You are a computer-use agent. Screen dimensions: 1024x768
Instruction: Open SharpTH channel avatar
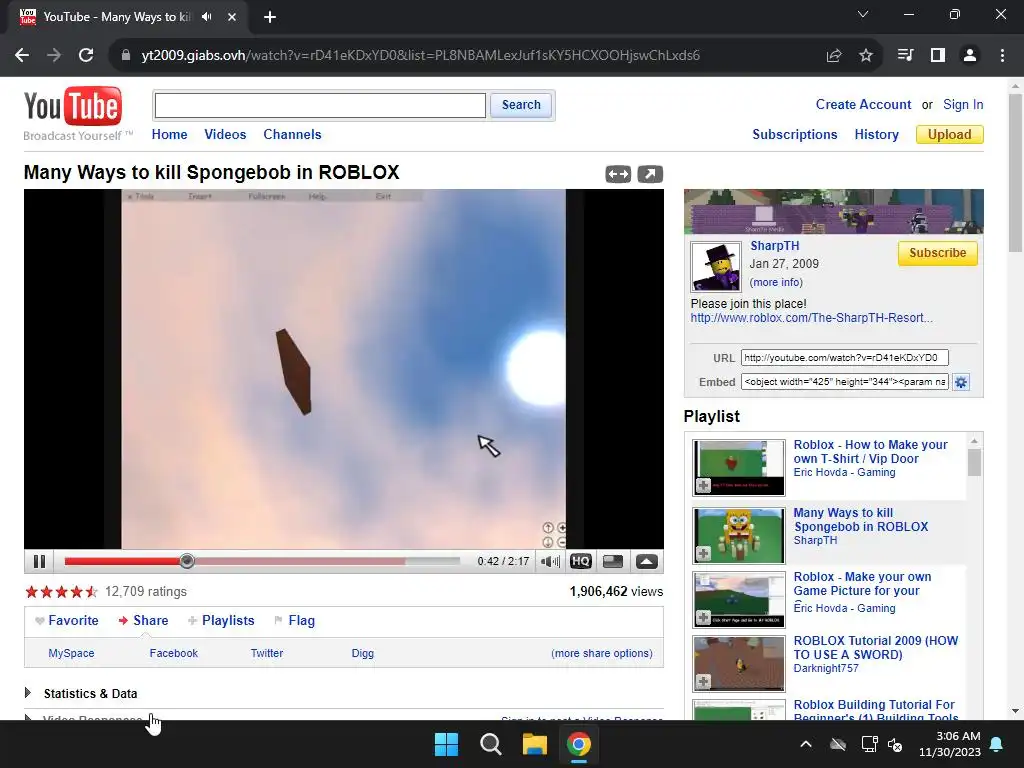tap(716, 266)
